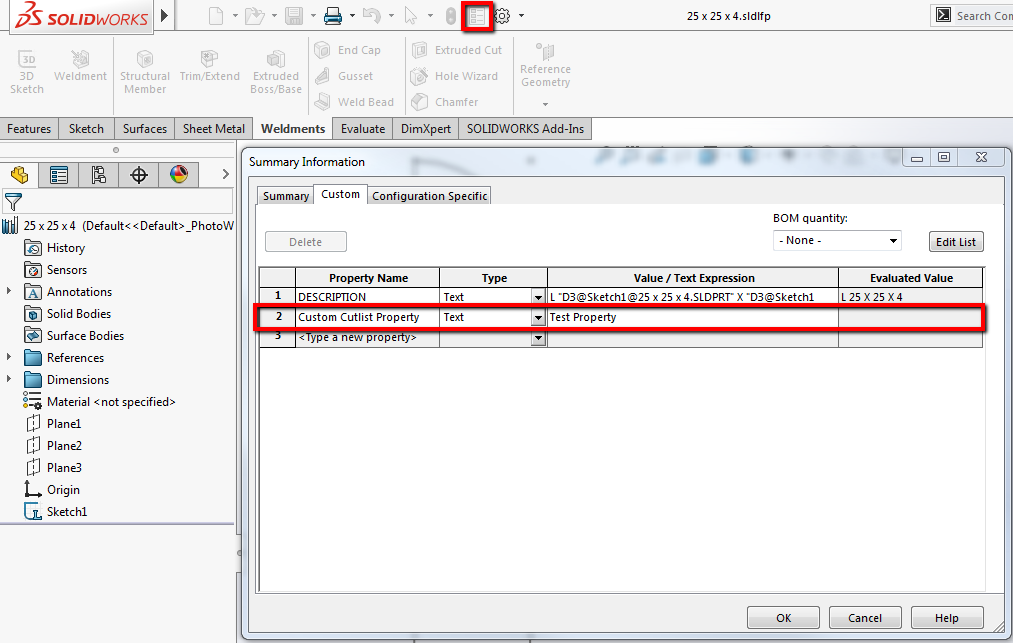Click the Hole Wizard tool
Image resolution: width=1013 pixels, height=643 pixels.
454,76
